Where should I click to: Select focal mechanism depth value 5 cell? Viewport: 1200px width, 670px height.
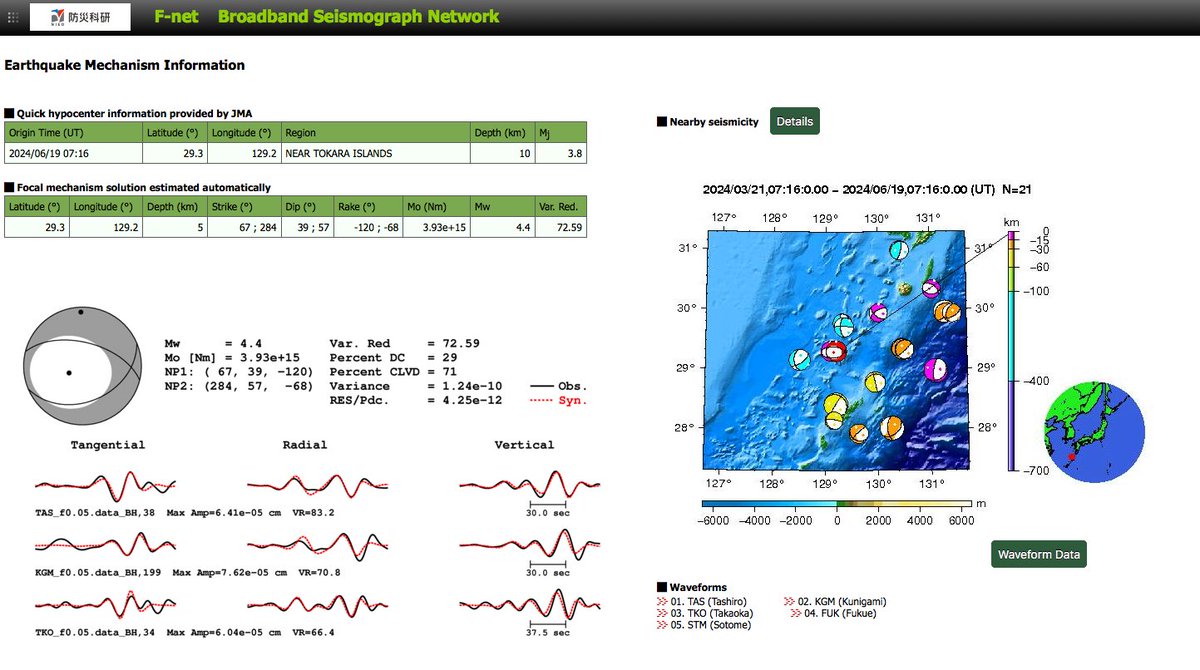tap(175, 227)
